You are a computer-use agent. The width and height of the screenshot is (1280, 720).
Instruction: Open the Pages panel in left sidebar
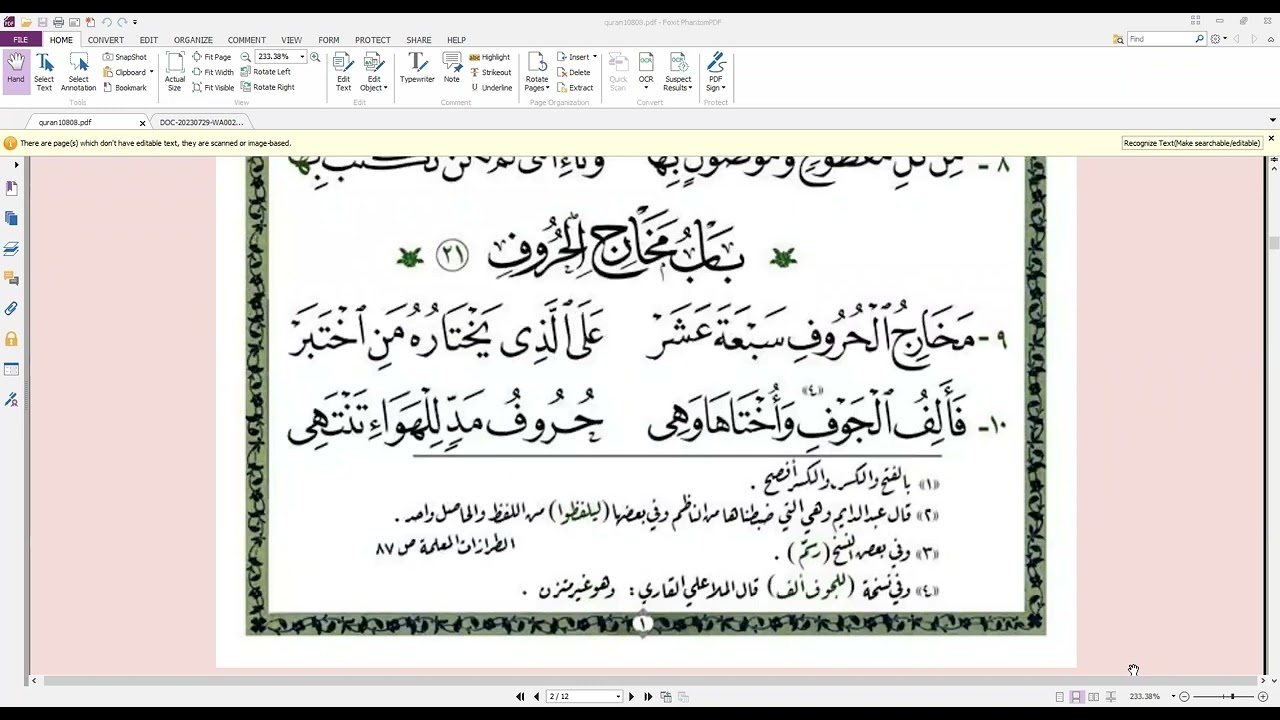[12, 218]
